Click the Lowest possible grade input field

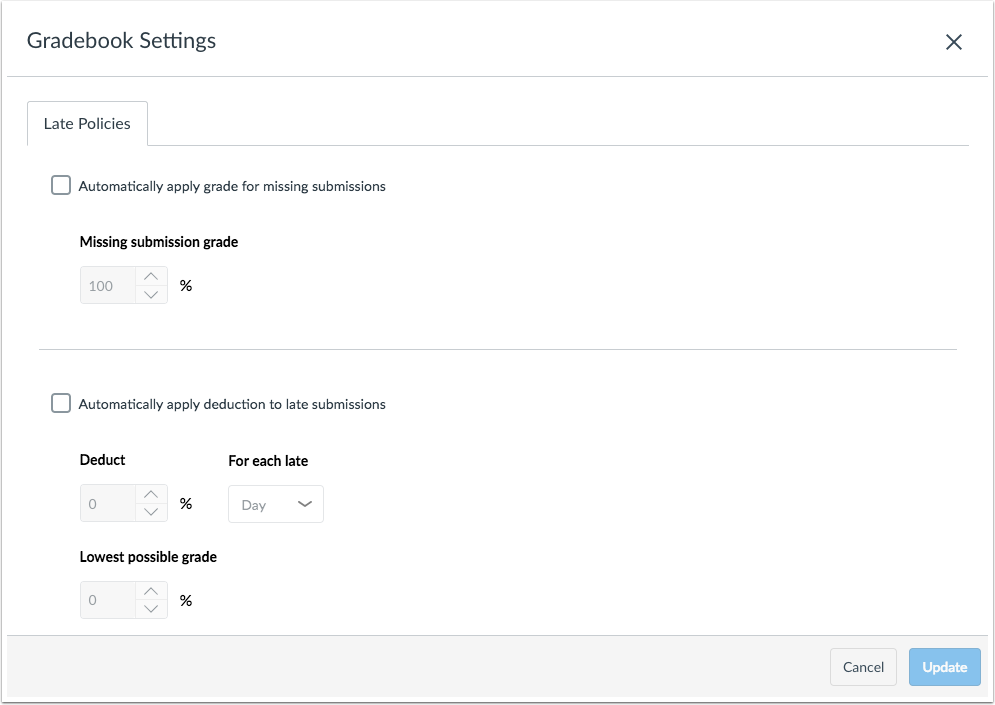pos(108,600)
